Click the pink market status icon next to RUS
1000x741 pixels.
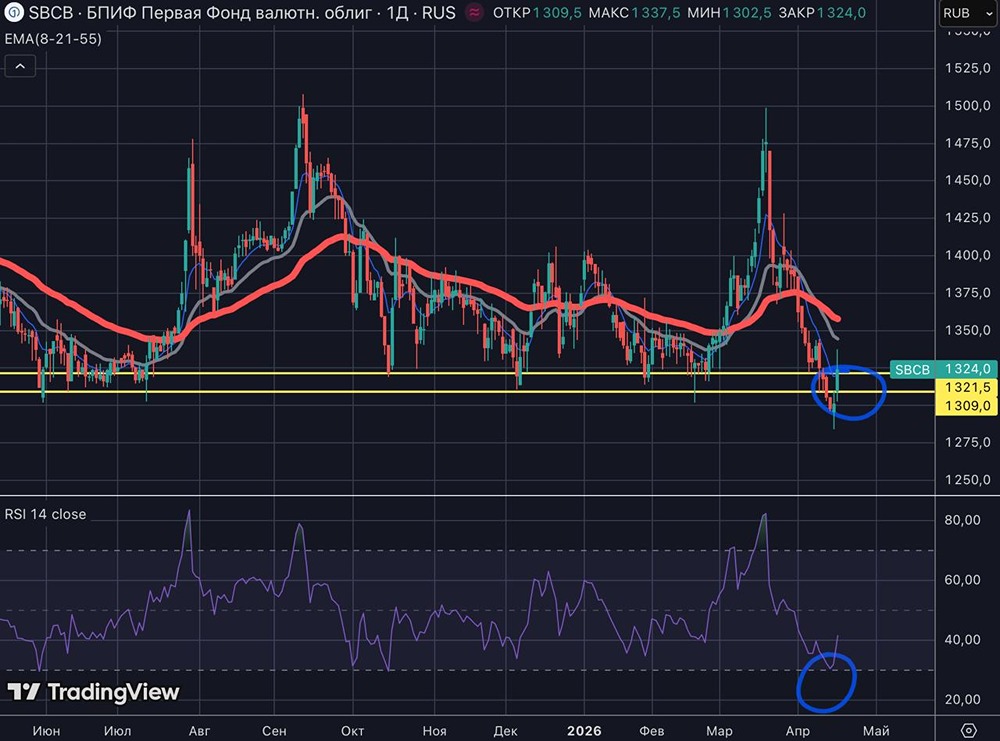[474, 13]
